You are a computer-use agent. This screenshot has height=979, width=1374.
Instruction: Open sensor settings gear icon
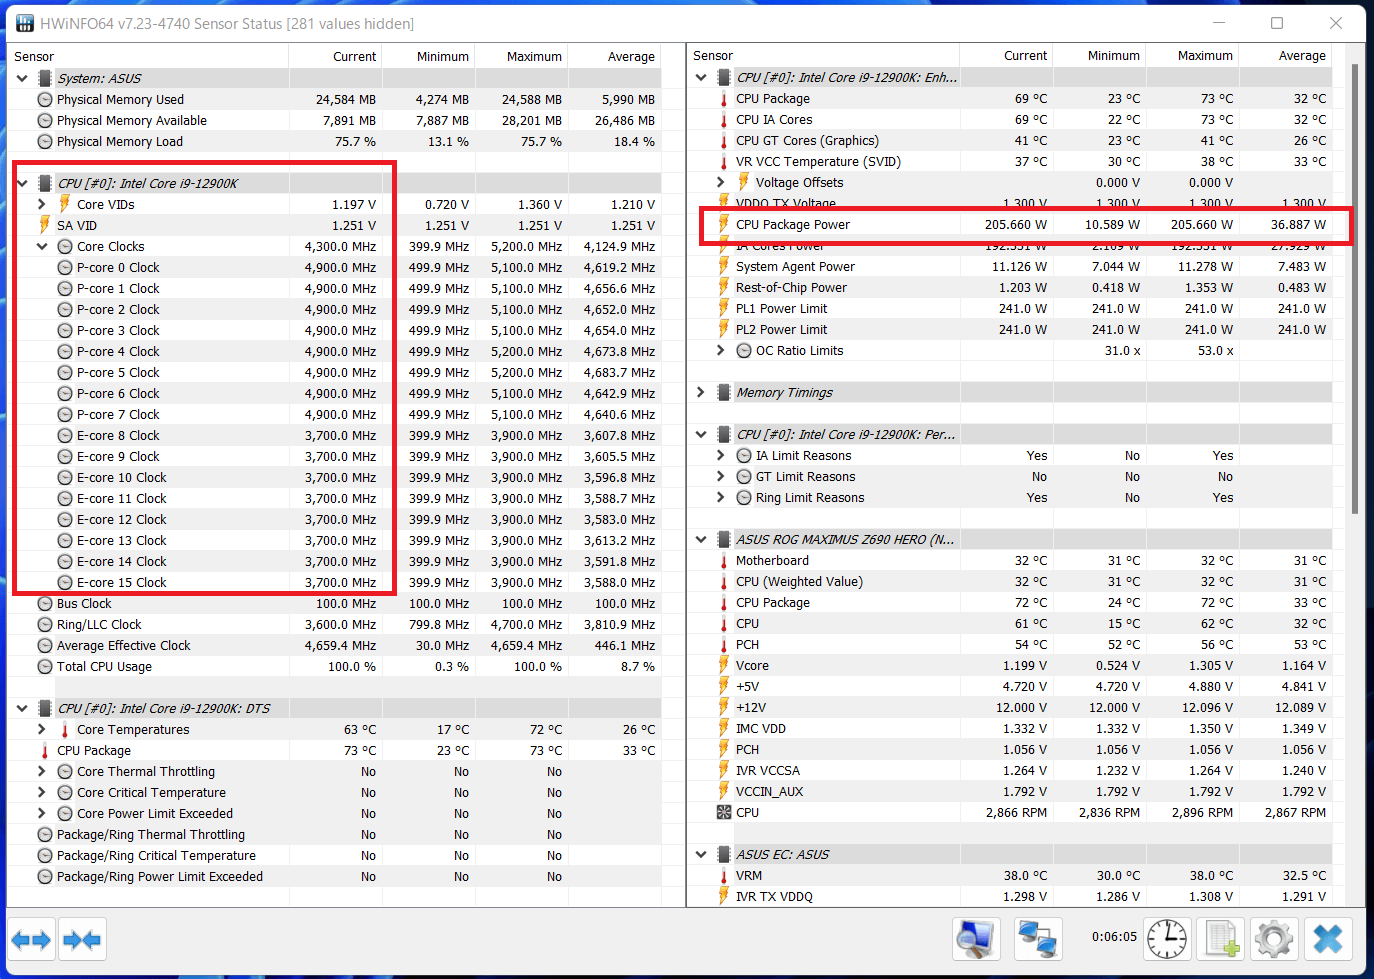(1273, 939)
